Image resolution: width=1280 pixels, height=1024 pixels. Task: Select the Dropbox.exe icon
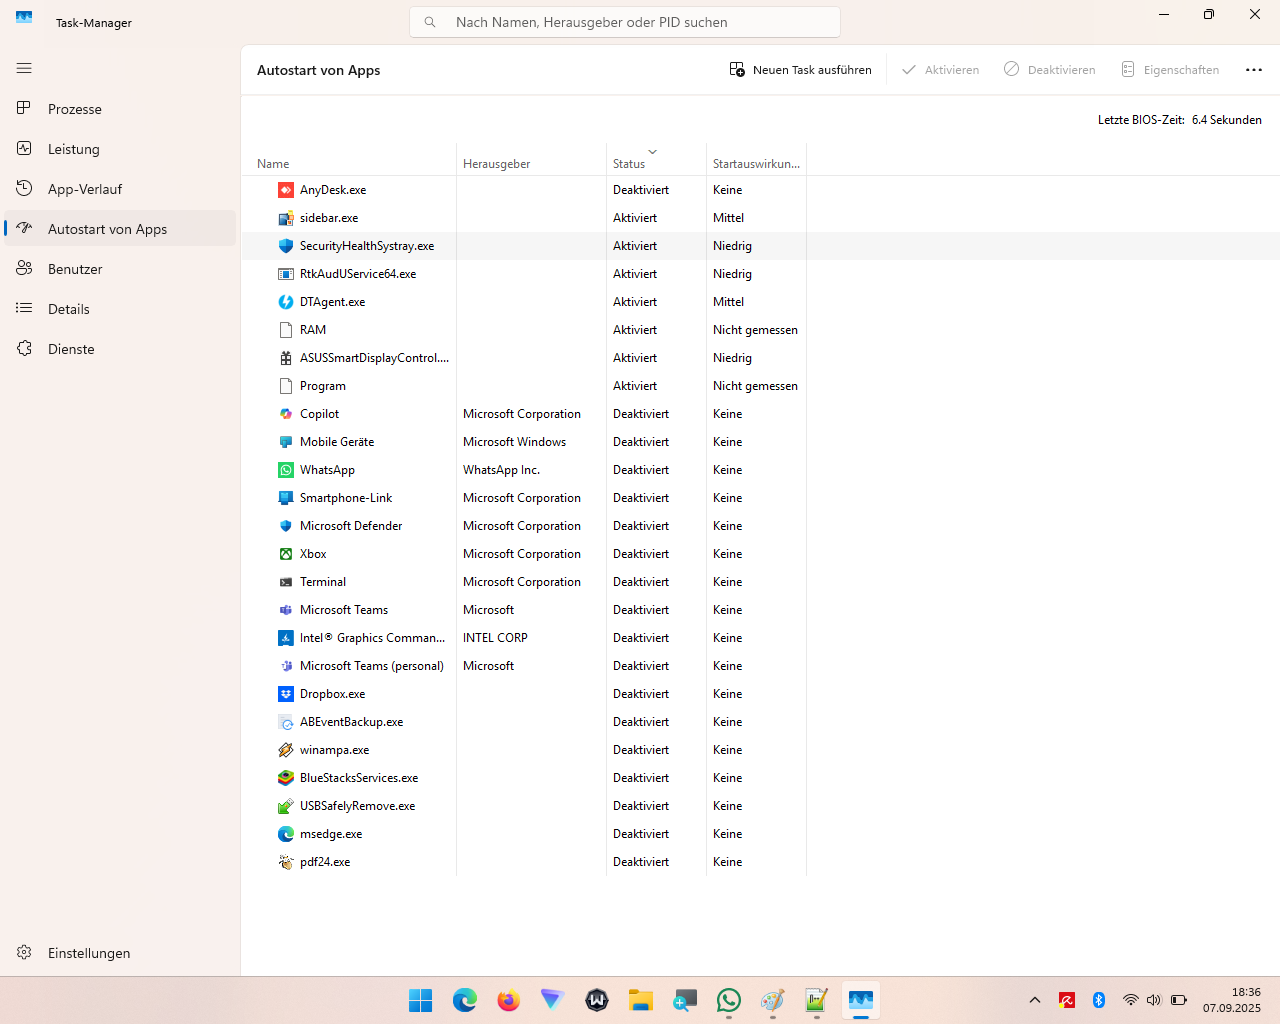tap(286, 694)
